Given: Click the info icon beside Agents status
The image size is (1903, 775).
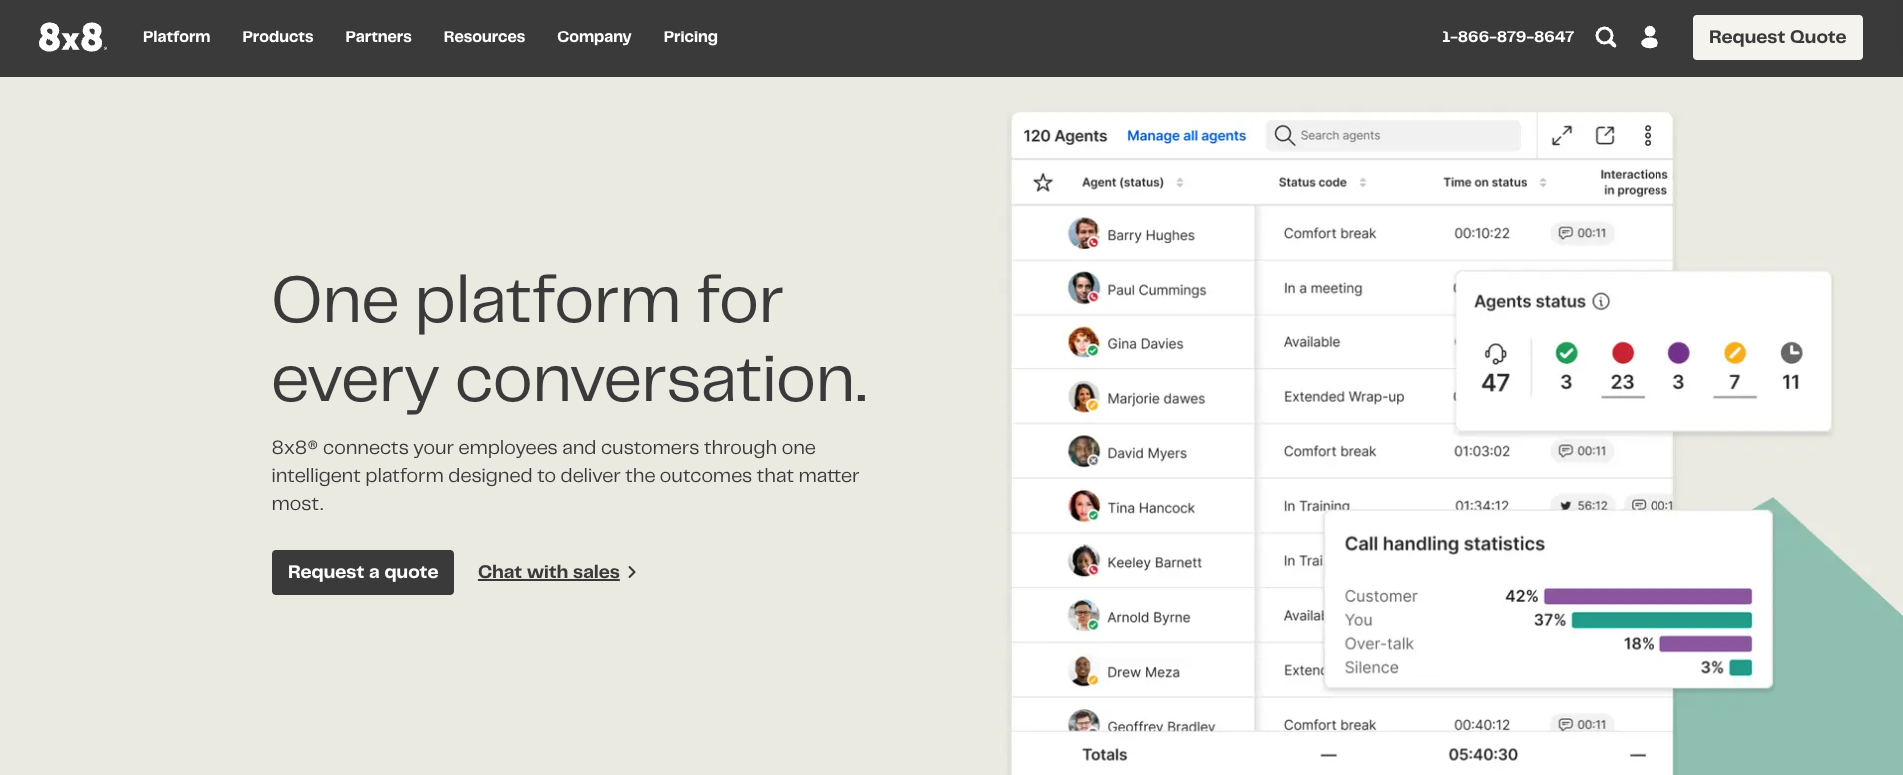Looking at the screenshot, I should pos(1601,301).
